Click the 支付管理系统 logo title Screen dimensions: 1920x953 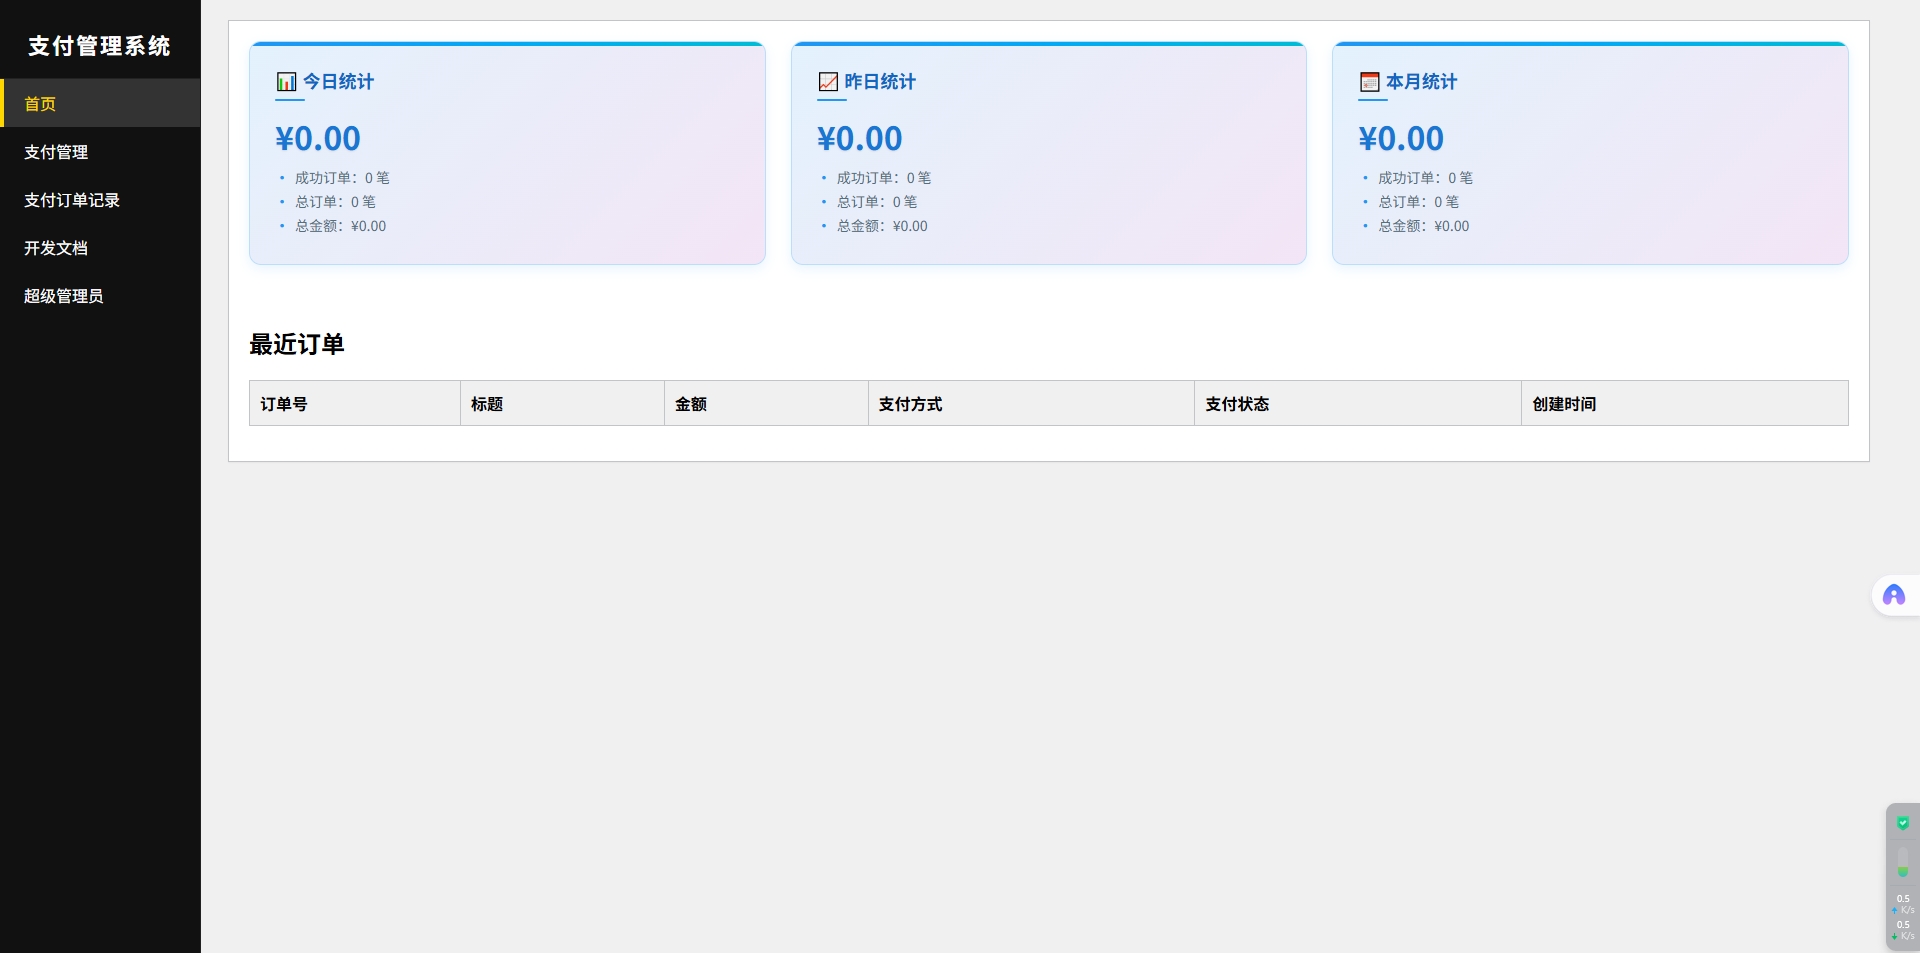tap(99, 46)
